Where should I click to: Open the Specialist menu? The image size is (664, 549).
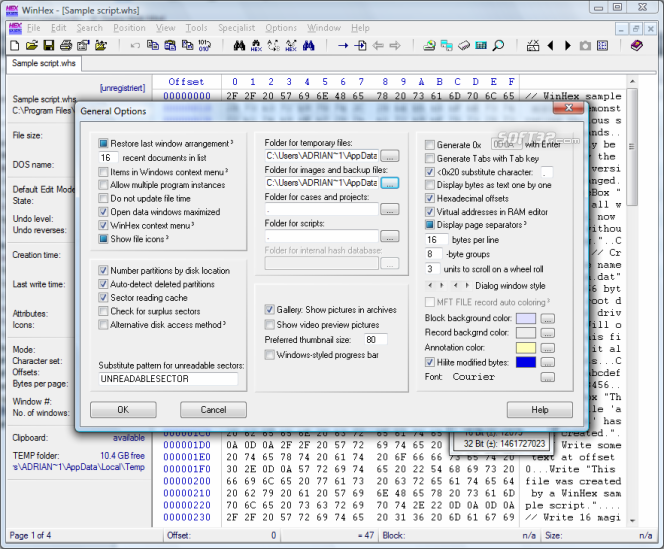point(237,28)
